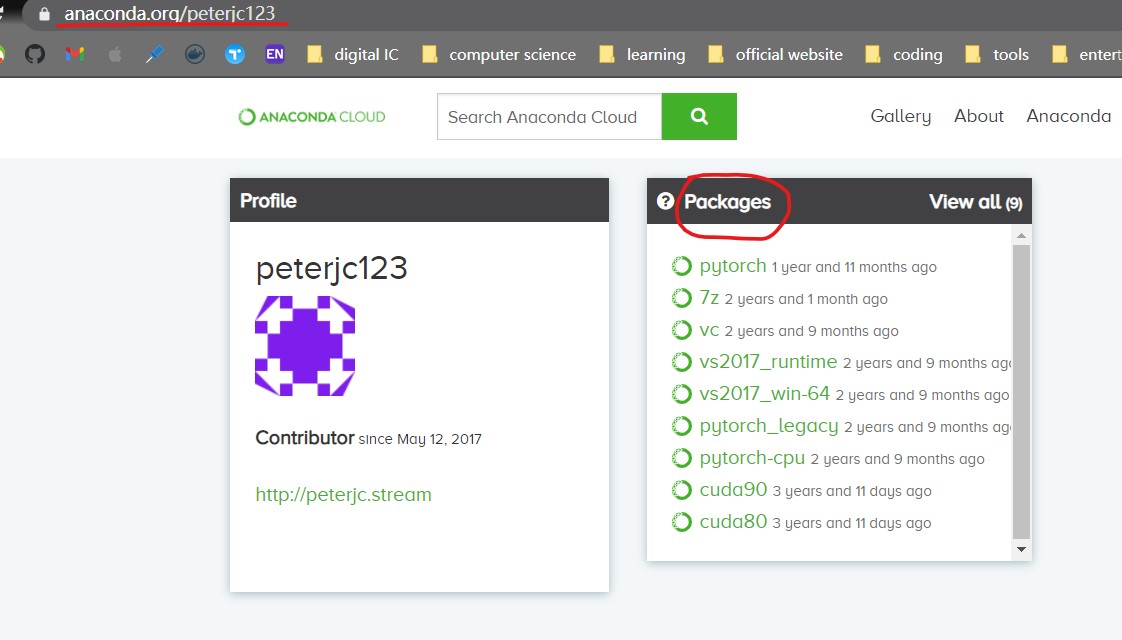Open the pytorch-cpu package link
This screenshot has width=1122, height=640.
pyautogui.click(x=752, y=458)
